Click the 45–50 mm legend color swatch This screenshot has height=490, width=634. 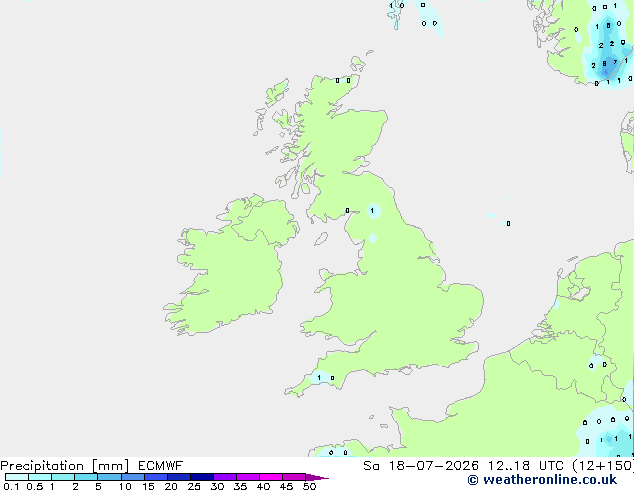[294, 477]
